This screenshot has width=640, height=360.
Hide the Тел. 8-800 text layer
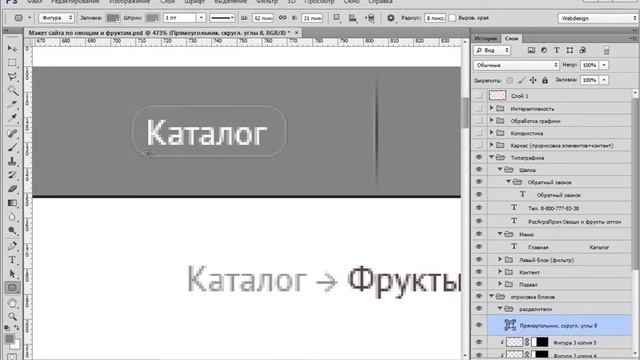click(x=479, y=208)
